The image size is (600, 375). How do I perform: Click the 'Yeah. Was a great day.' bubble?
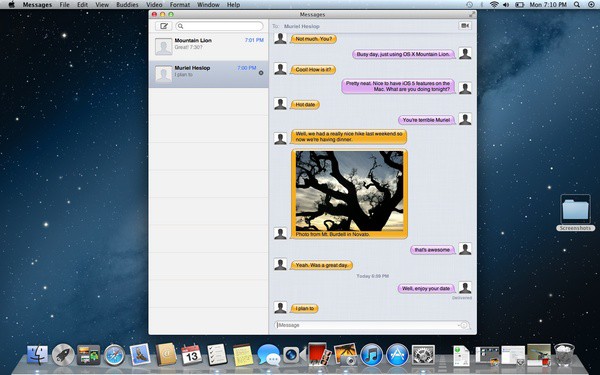coord(321,265)
